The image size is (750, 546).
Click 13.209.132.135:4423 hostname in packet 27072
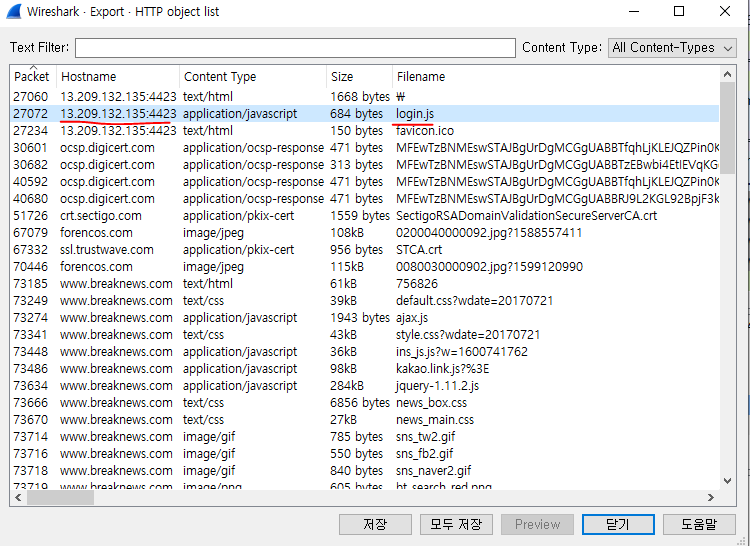tap(118, 114)
